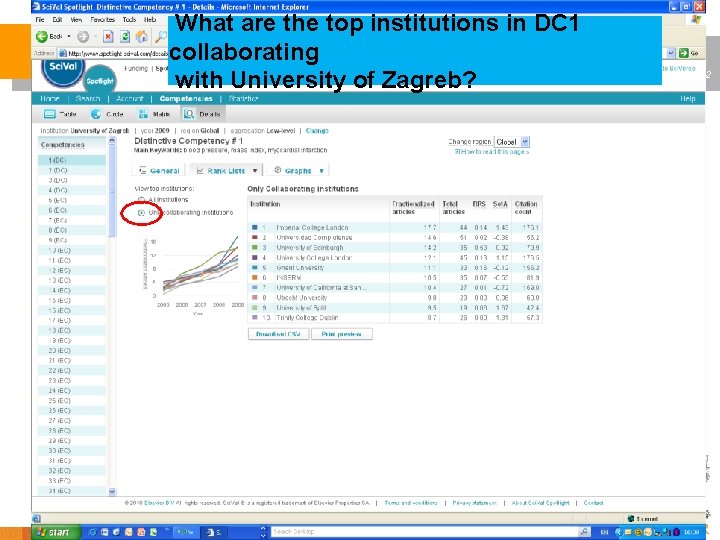Click the Search magnifier icon in toolbar

point(161,36)
